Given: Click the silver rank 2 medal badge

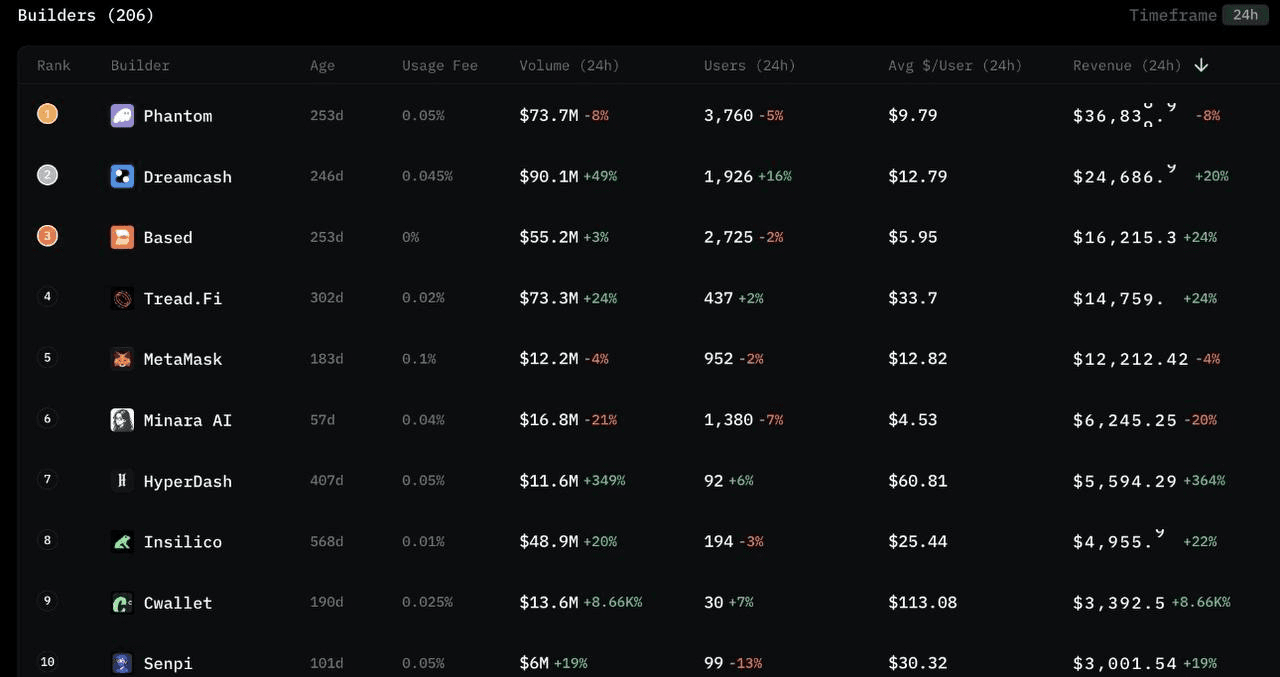Looking at the screenshot, I should [47, 175].
